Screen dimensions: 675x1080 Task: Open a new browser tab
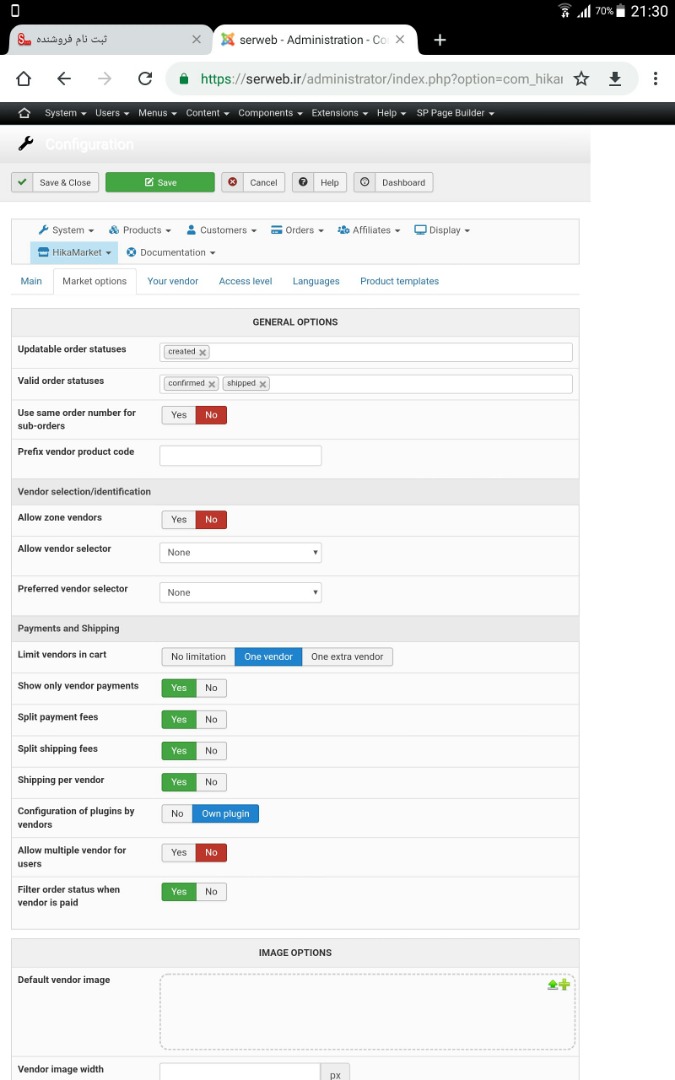click(x=440, y=40)
